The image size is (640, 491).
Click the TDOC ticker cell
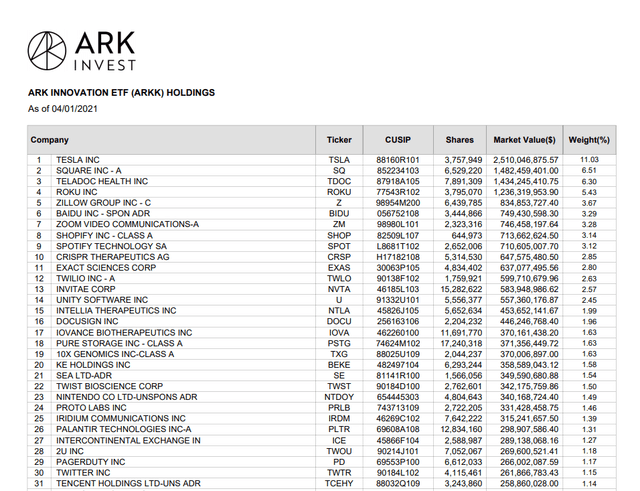(x=339, y=181)
